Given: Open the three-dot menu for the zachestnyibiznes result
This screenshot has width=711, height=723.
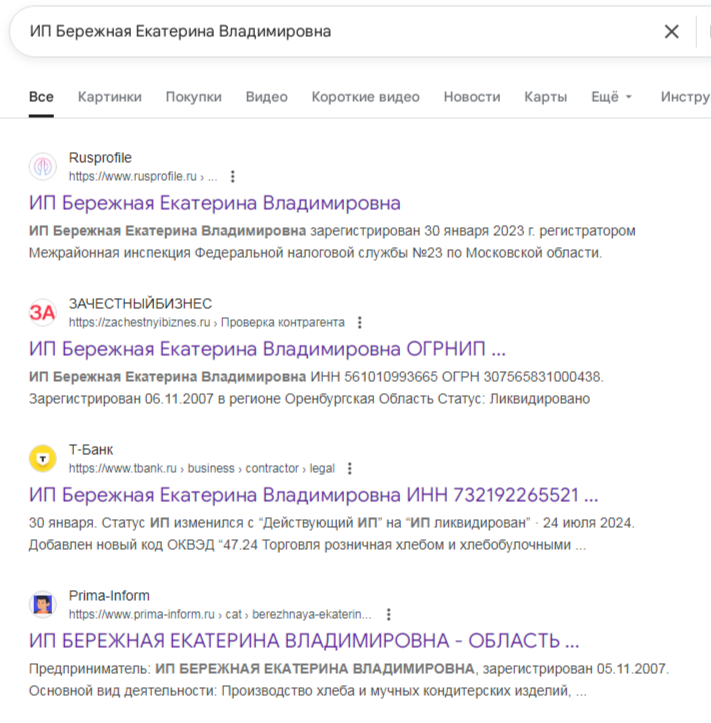Looking at the screenshot, I should coord(360,323).
